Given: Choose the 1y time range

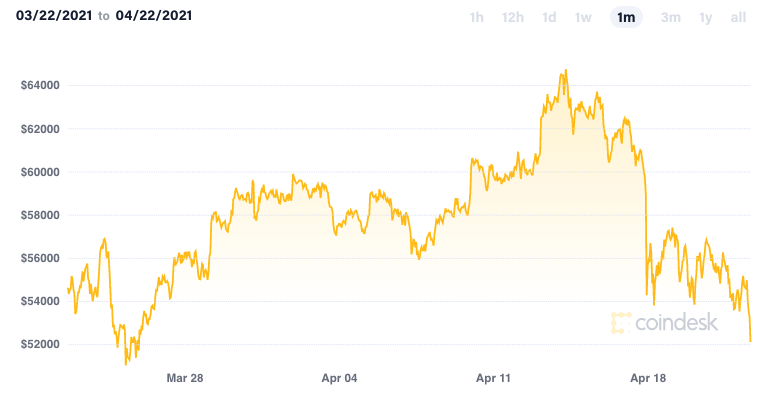Looking at the screenshot, I should pos(705,18).
